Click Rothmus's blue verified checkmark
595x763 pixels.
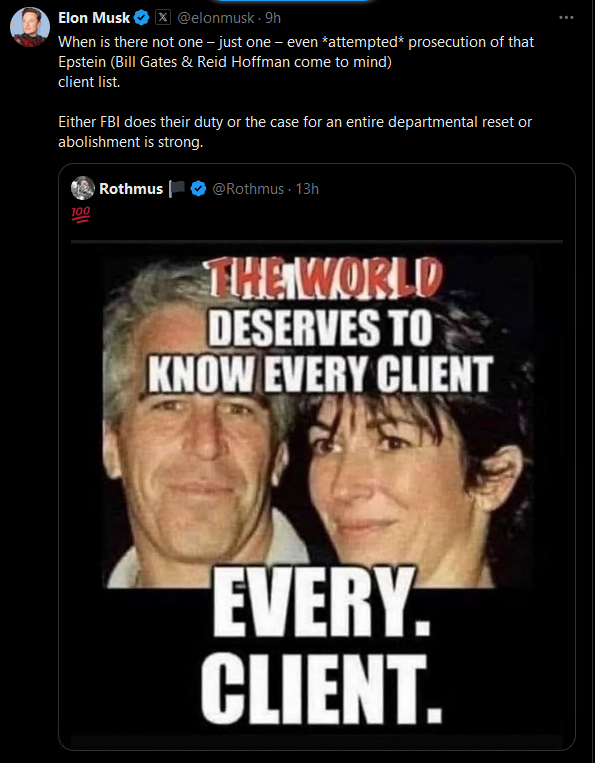pyautogui.click(x=198, y=188)
